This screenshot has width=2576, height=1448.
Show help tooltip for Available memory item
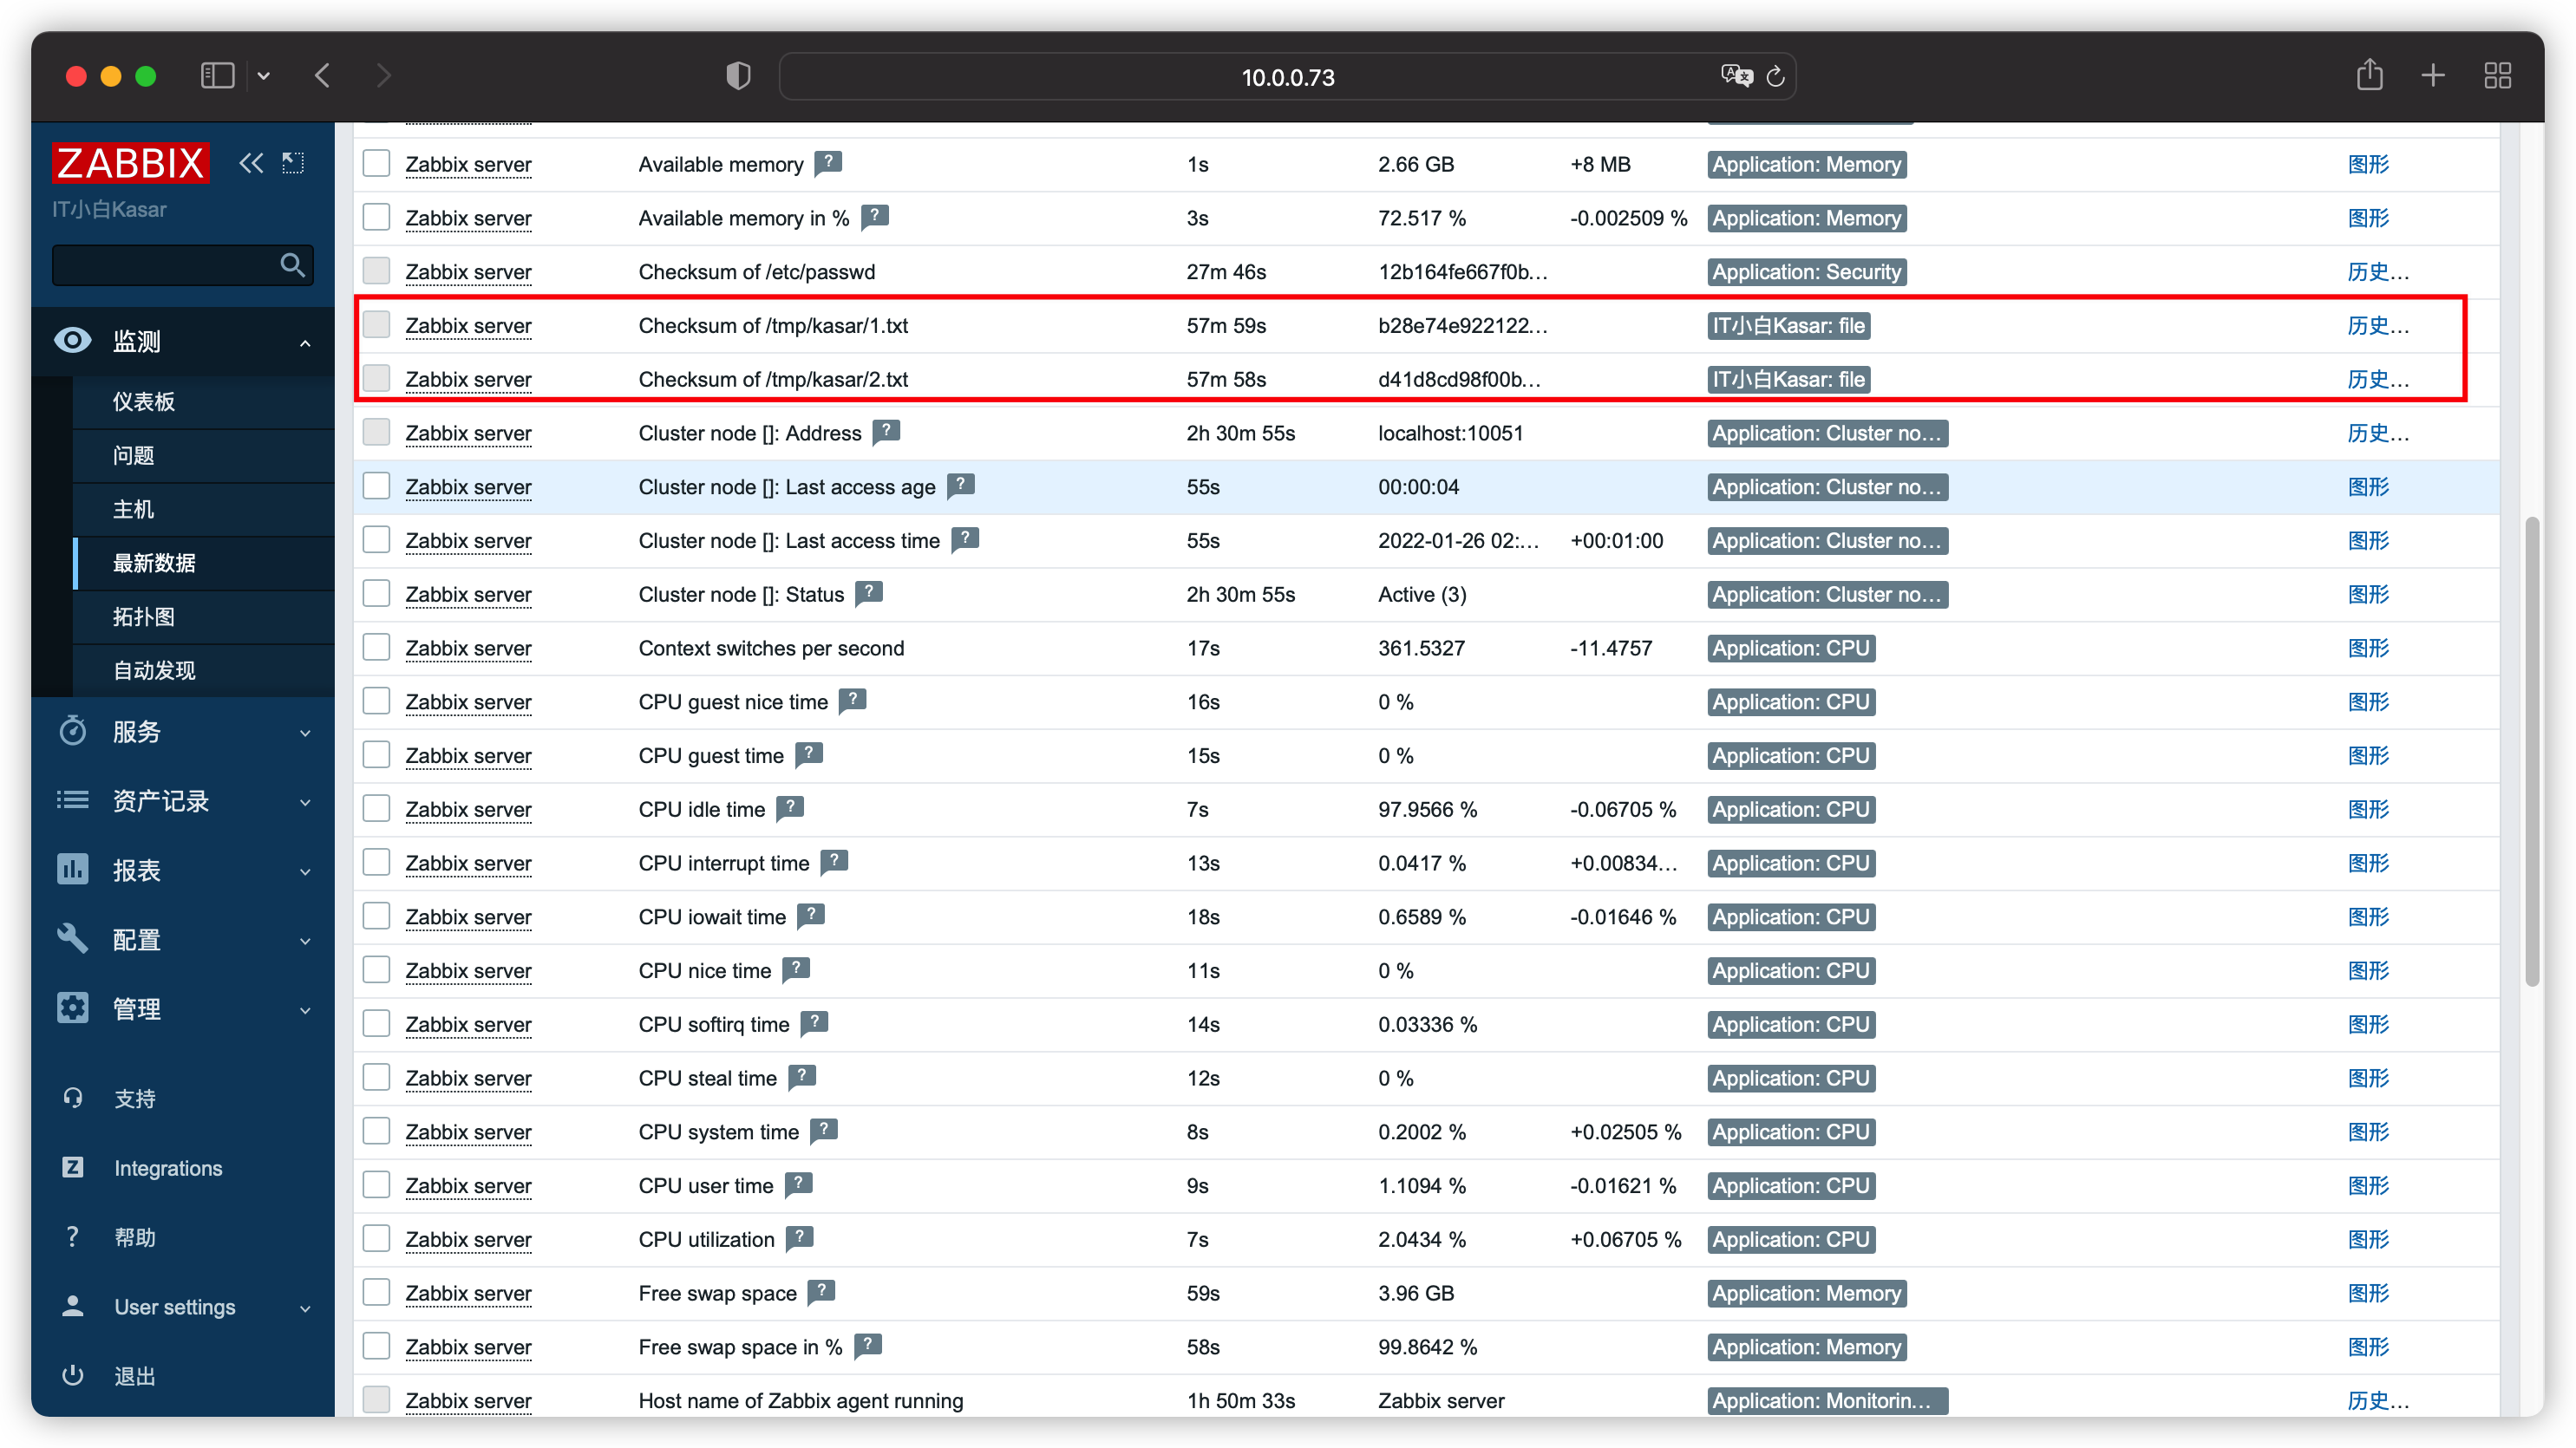click(828, 162)
